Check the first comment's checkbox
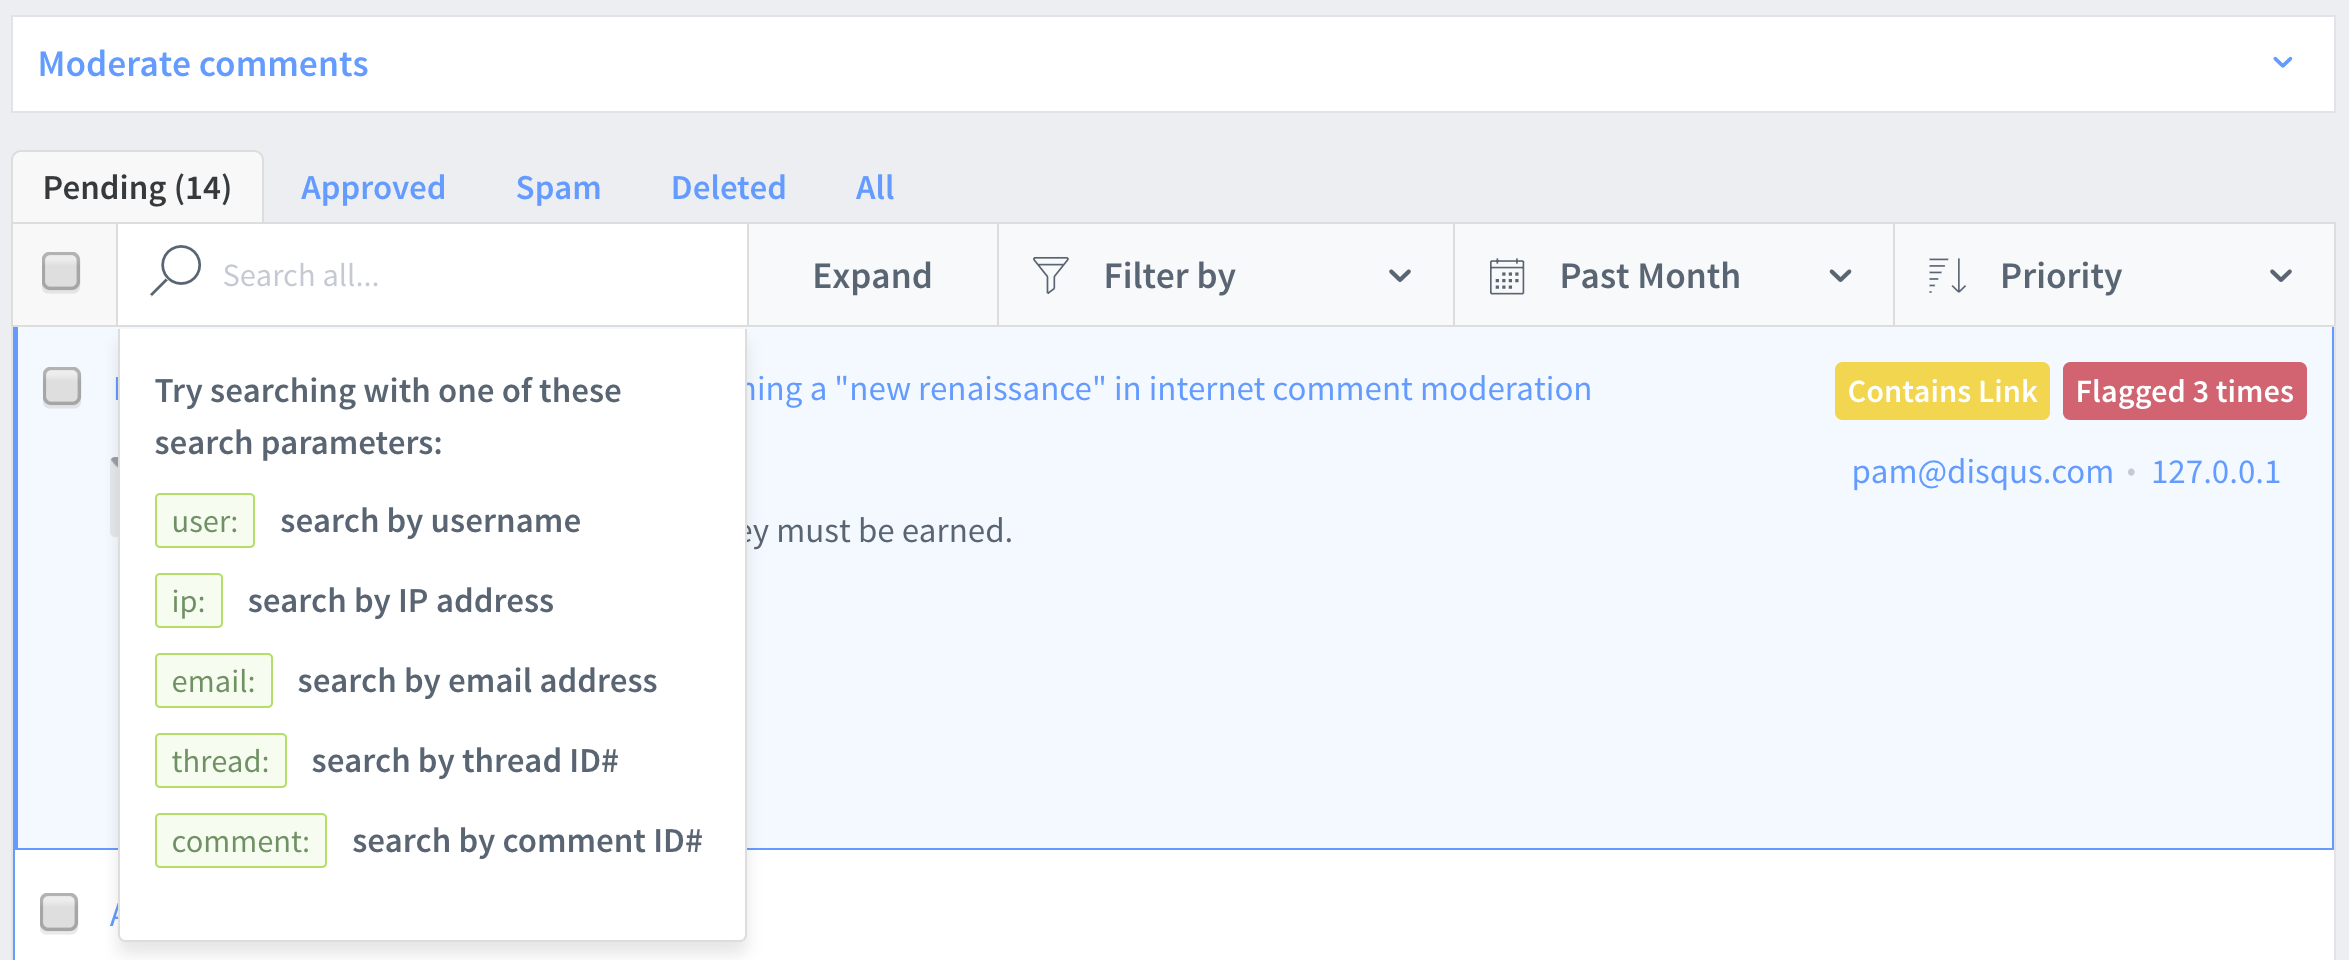Viewport: 2349px width, 960px height. [62, 387]
